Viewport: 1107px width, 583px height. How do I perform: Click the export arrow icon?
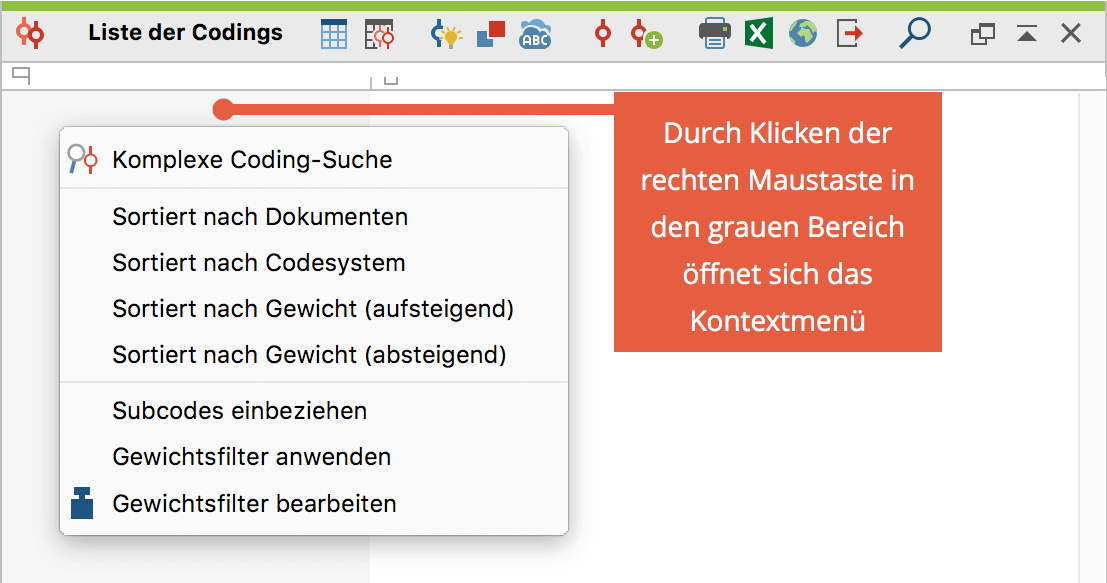[x=848, y=33]
